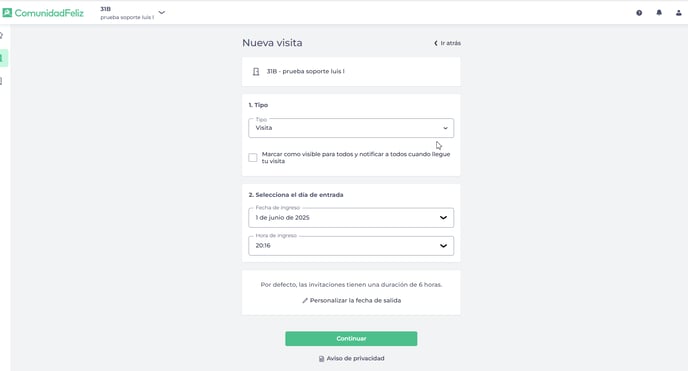The image size is (688, 371).
Task: Click the green Continuar button
Action: (351, 339)
